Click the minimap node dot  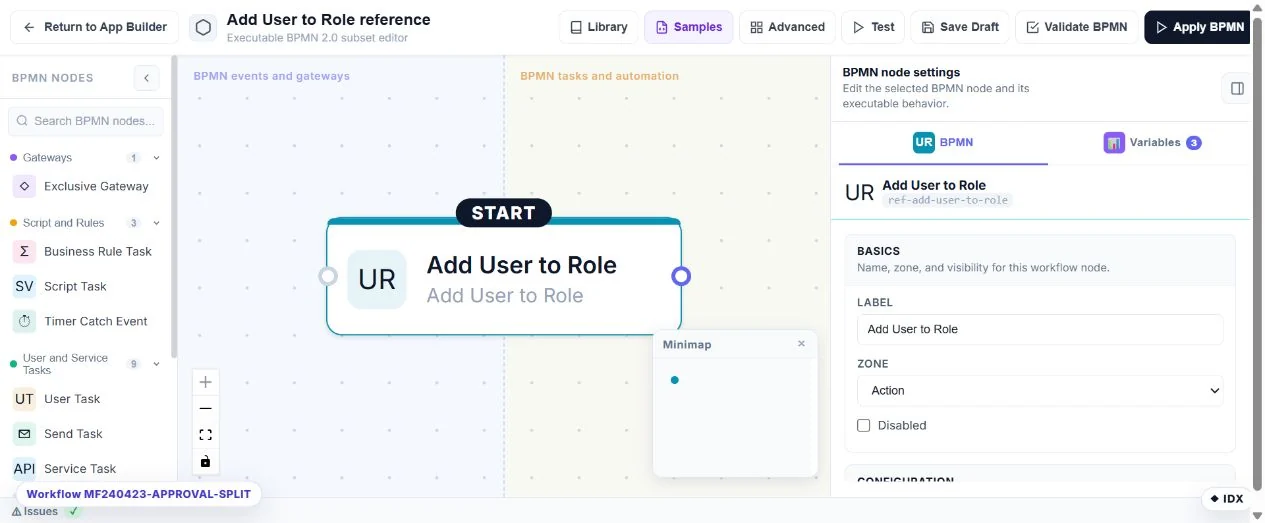pos(675,380)
